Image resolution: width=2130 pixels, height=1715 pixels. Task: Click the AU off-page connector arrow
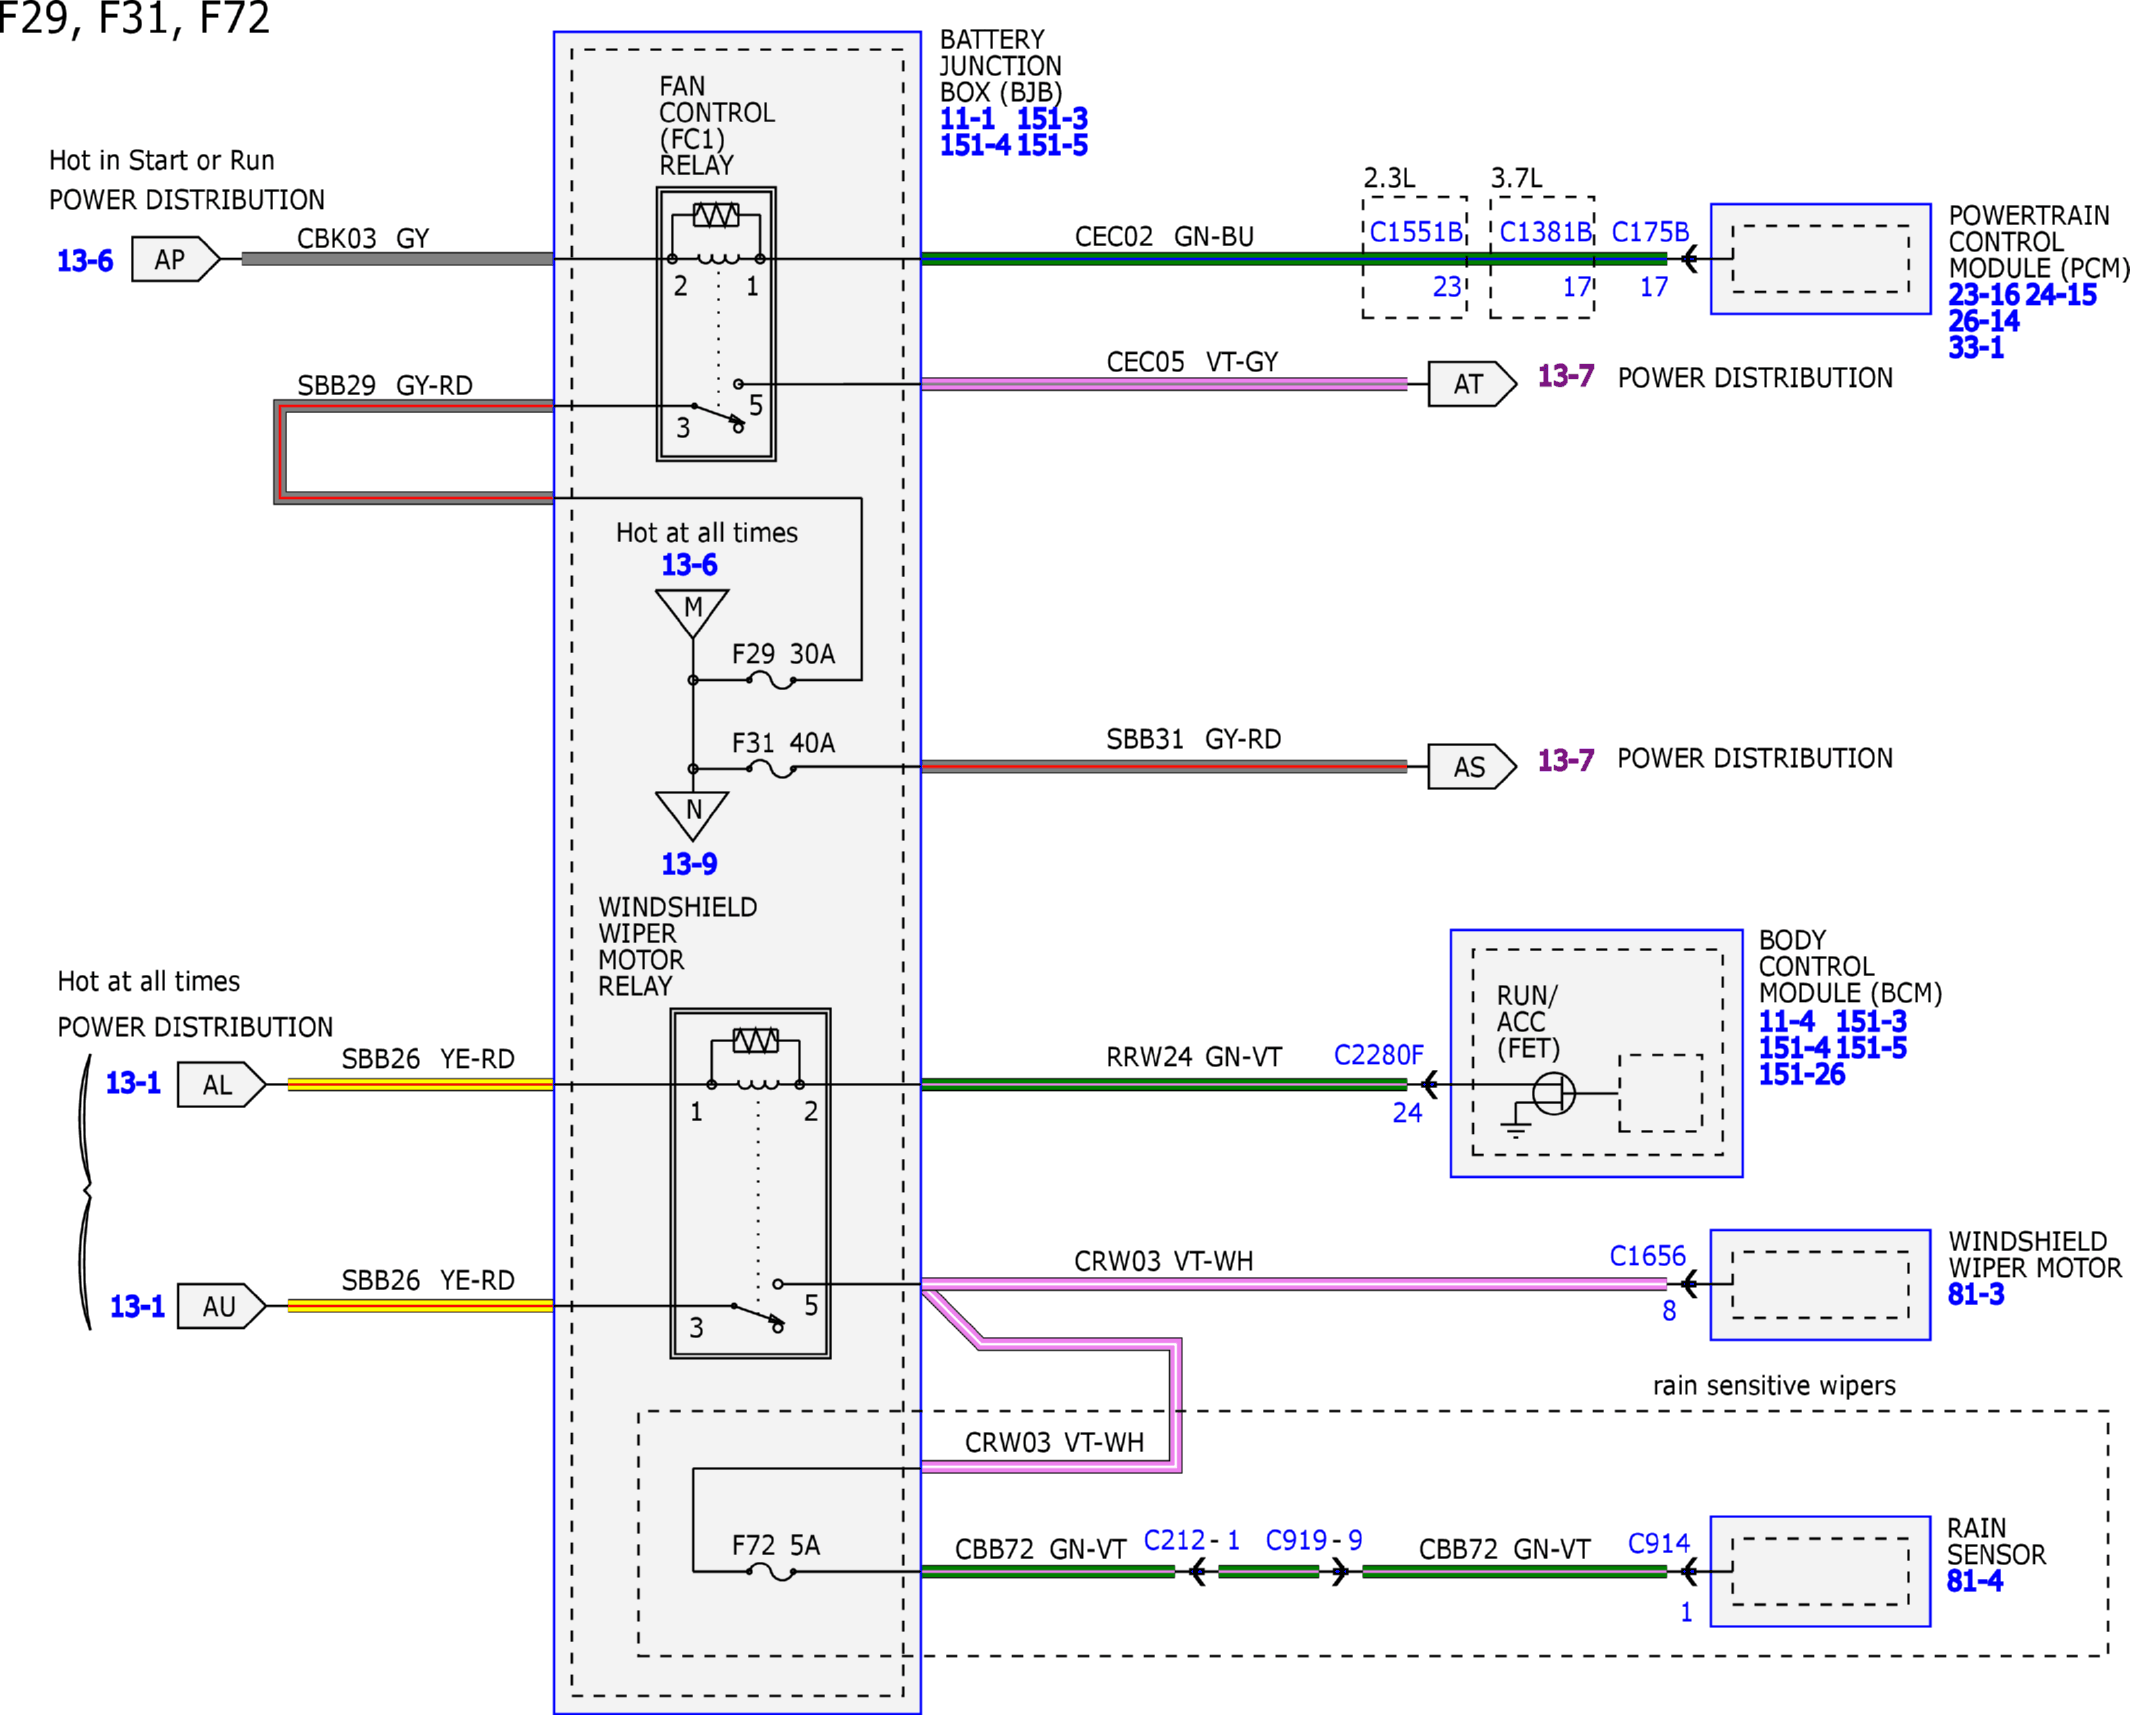[x=221, y=1306]
